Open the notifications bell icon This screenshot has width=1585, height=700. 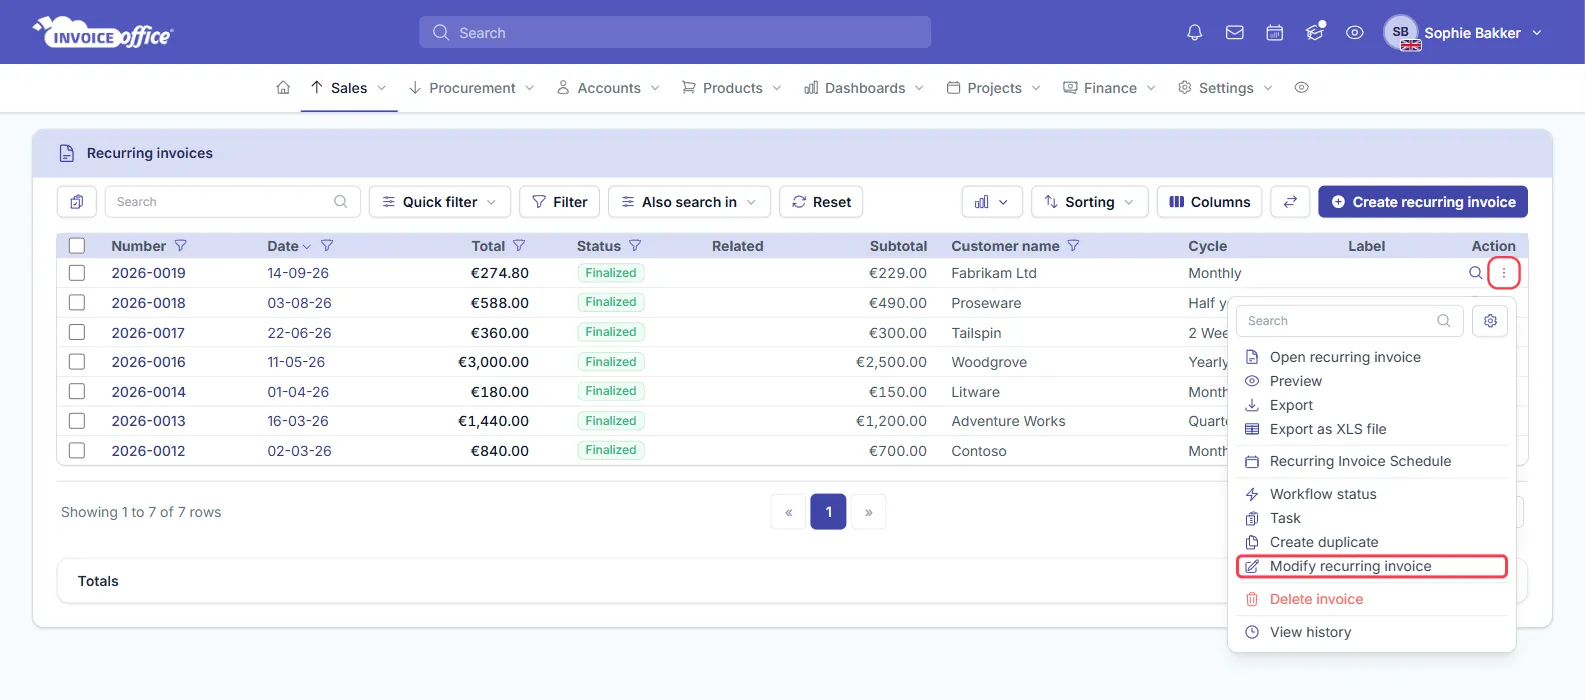click(x=1194, y=33)
